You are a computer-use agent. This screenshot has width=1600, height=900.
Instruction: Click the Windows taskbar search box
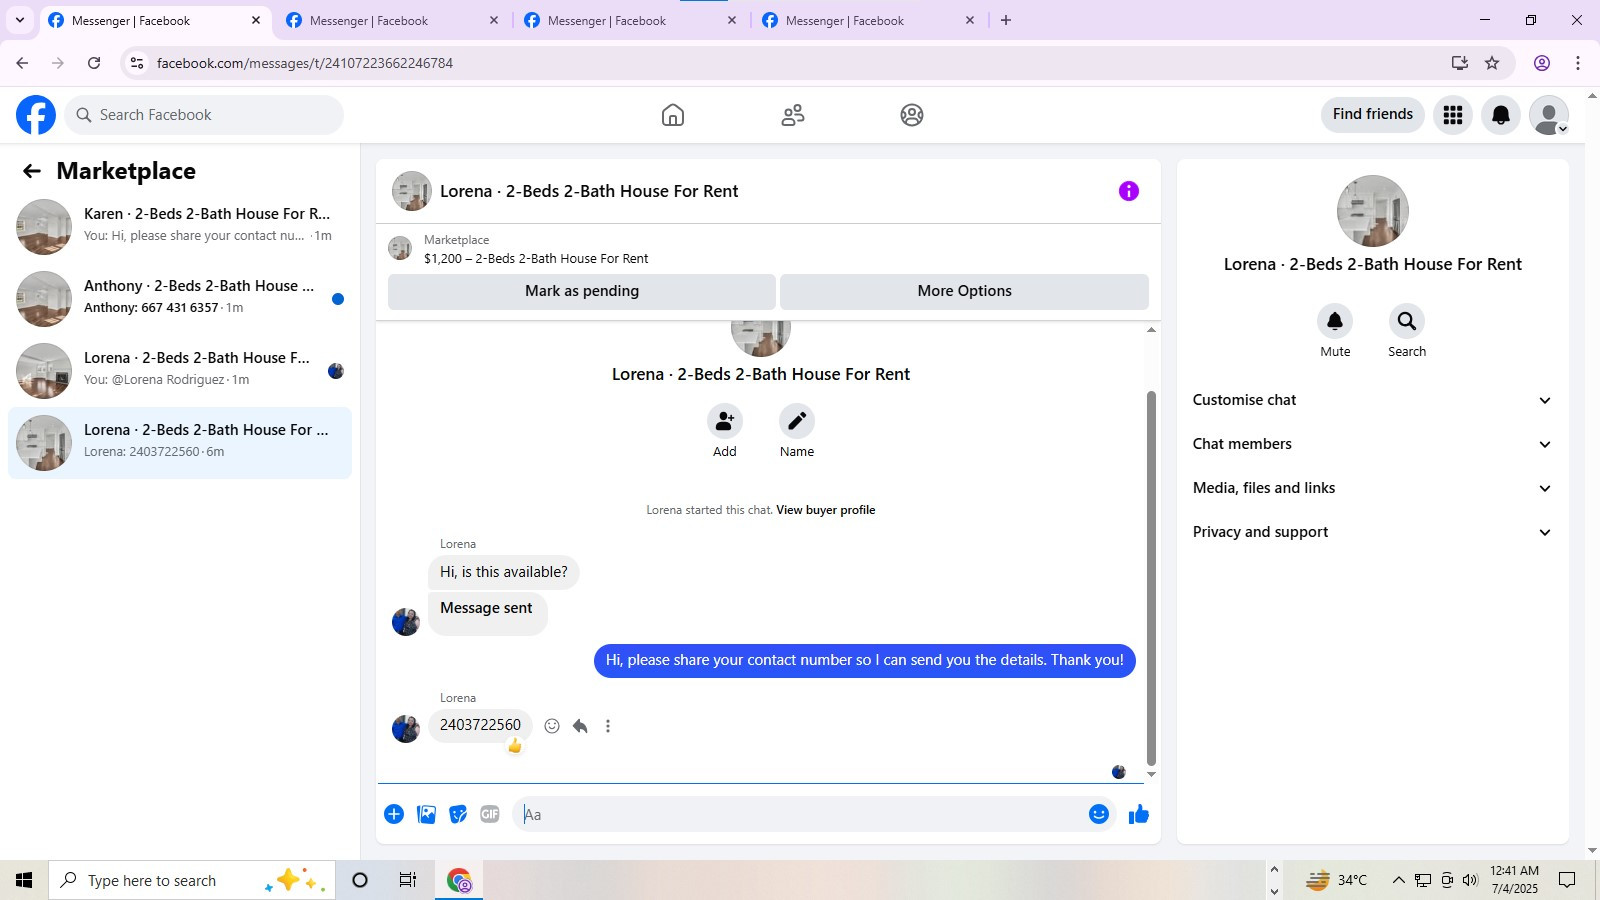tap(192, 880)
